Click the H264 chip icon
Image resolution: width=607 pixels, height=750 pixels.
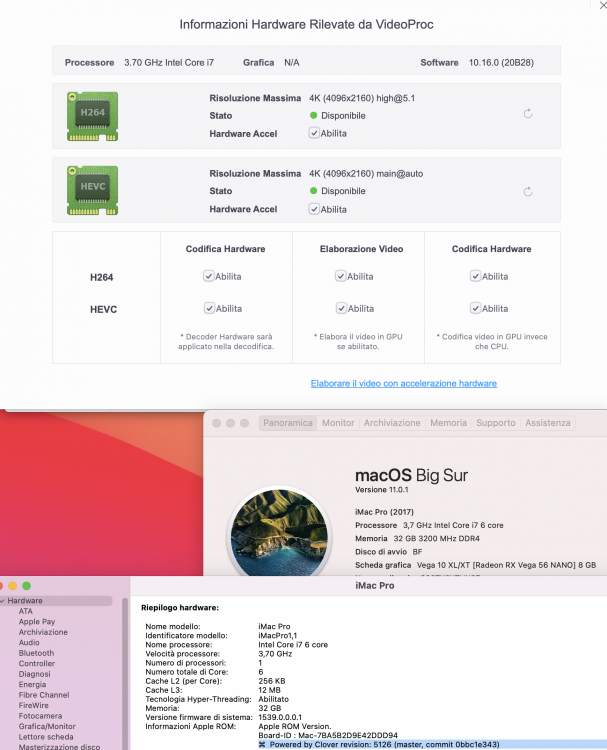(x=92, y=116)
